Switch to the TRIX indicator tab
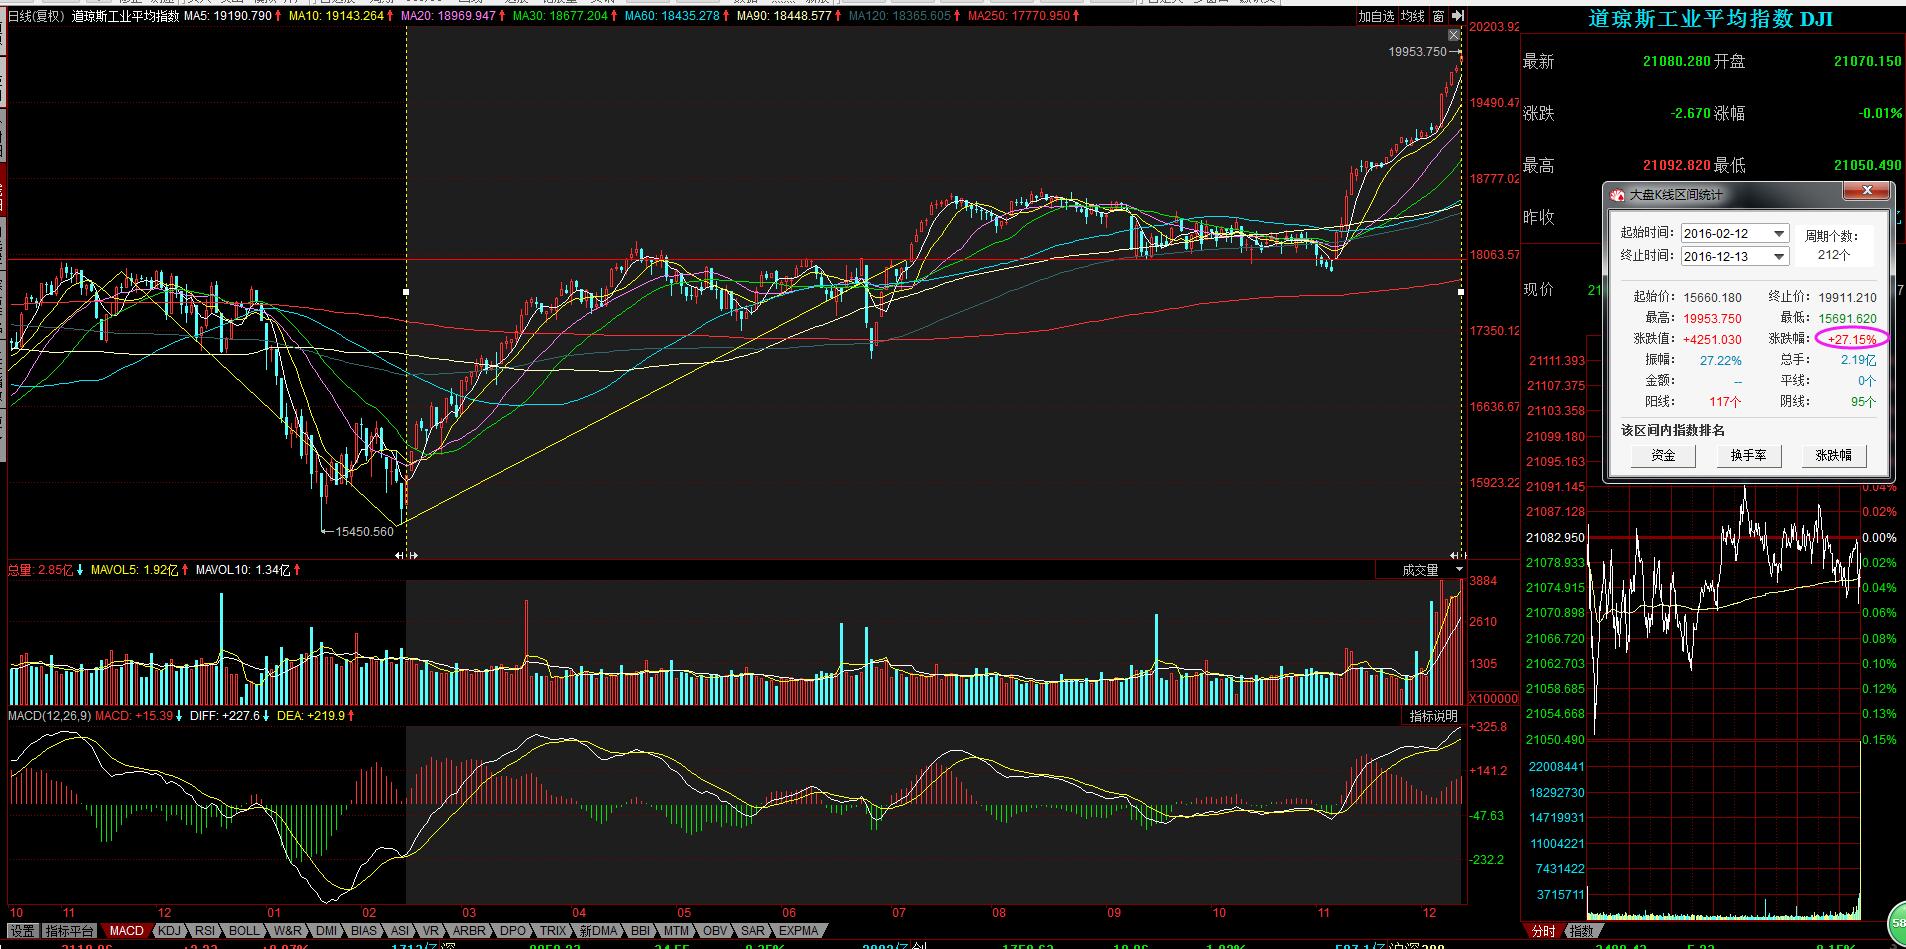The height and width of the screenshot is (949, 1906). click(553, 931)
